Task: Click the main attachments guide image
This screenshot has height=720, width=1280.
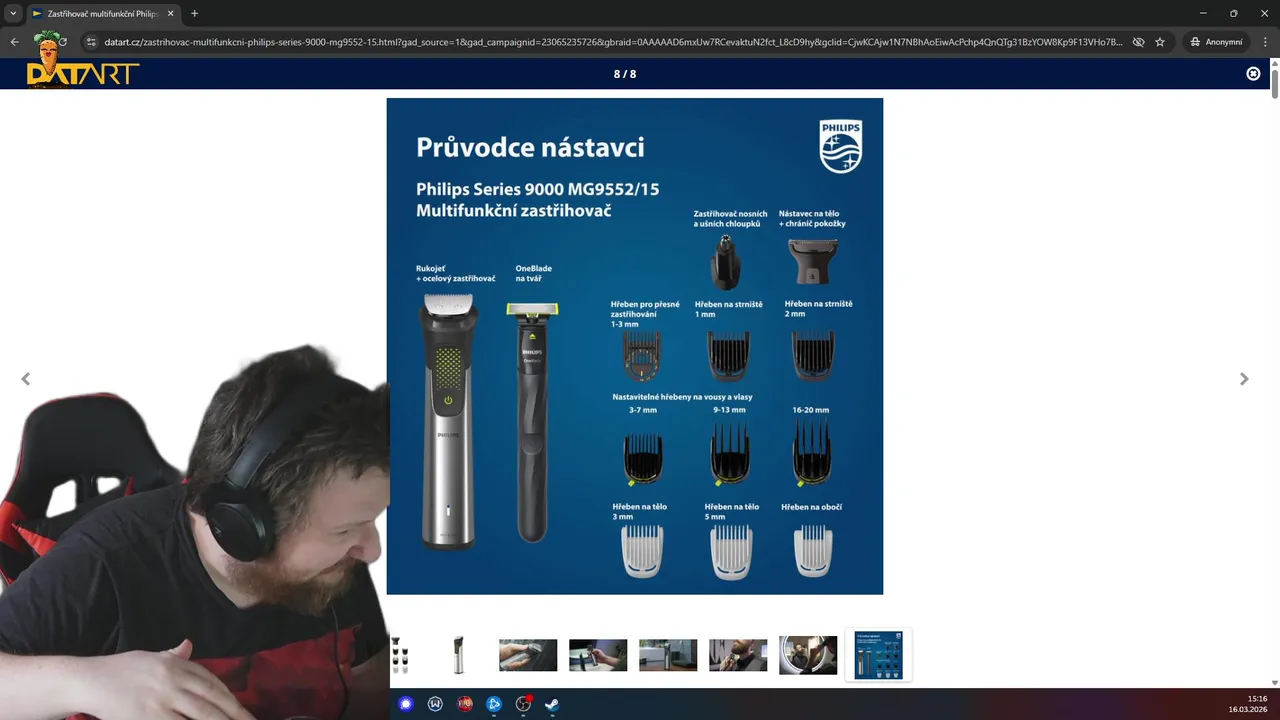Action: [635, 346]
